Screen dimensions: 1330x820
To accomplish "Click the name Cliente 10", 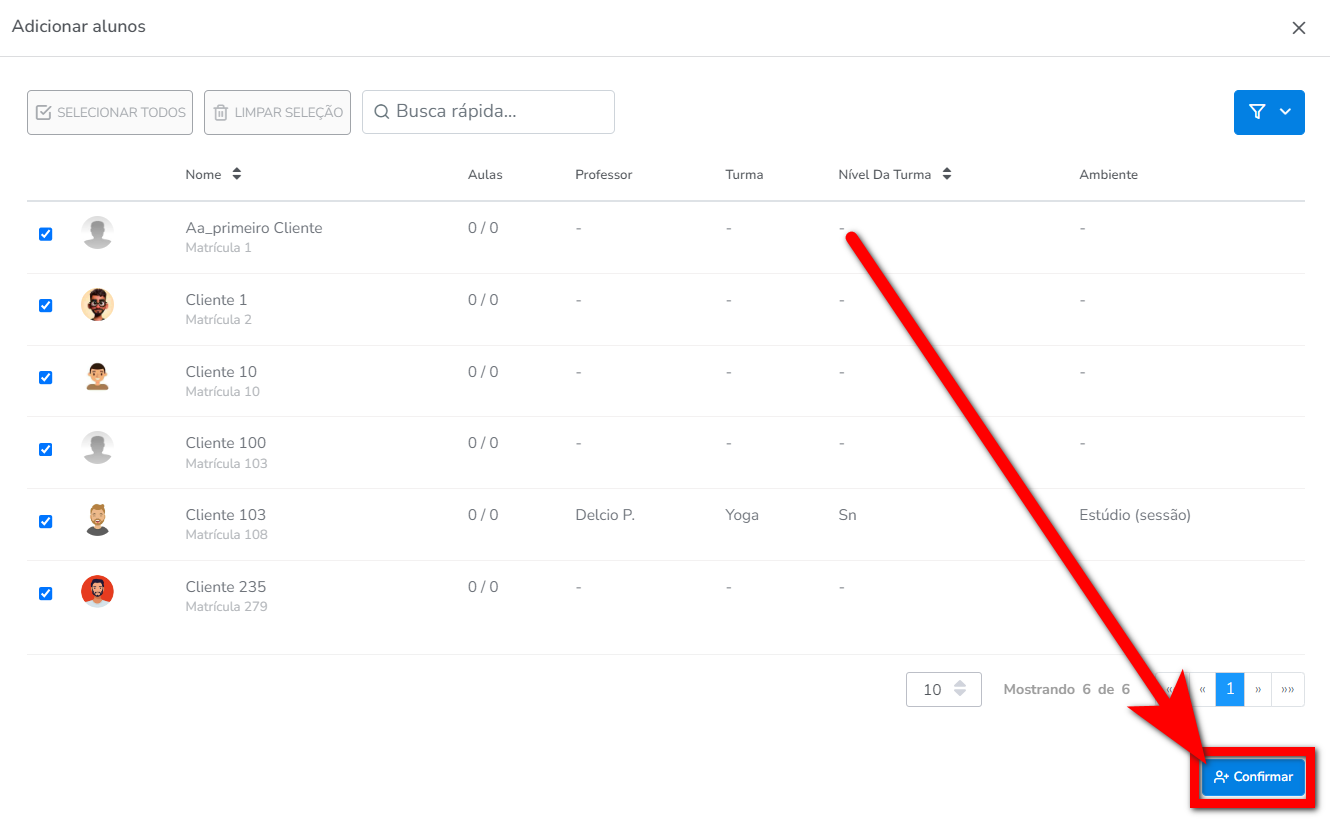I will [x=221, y=372].
